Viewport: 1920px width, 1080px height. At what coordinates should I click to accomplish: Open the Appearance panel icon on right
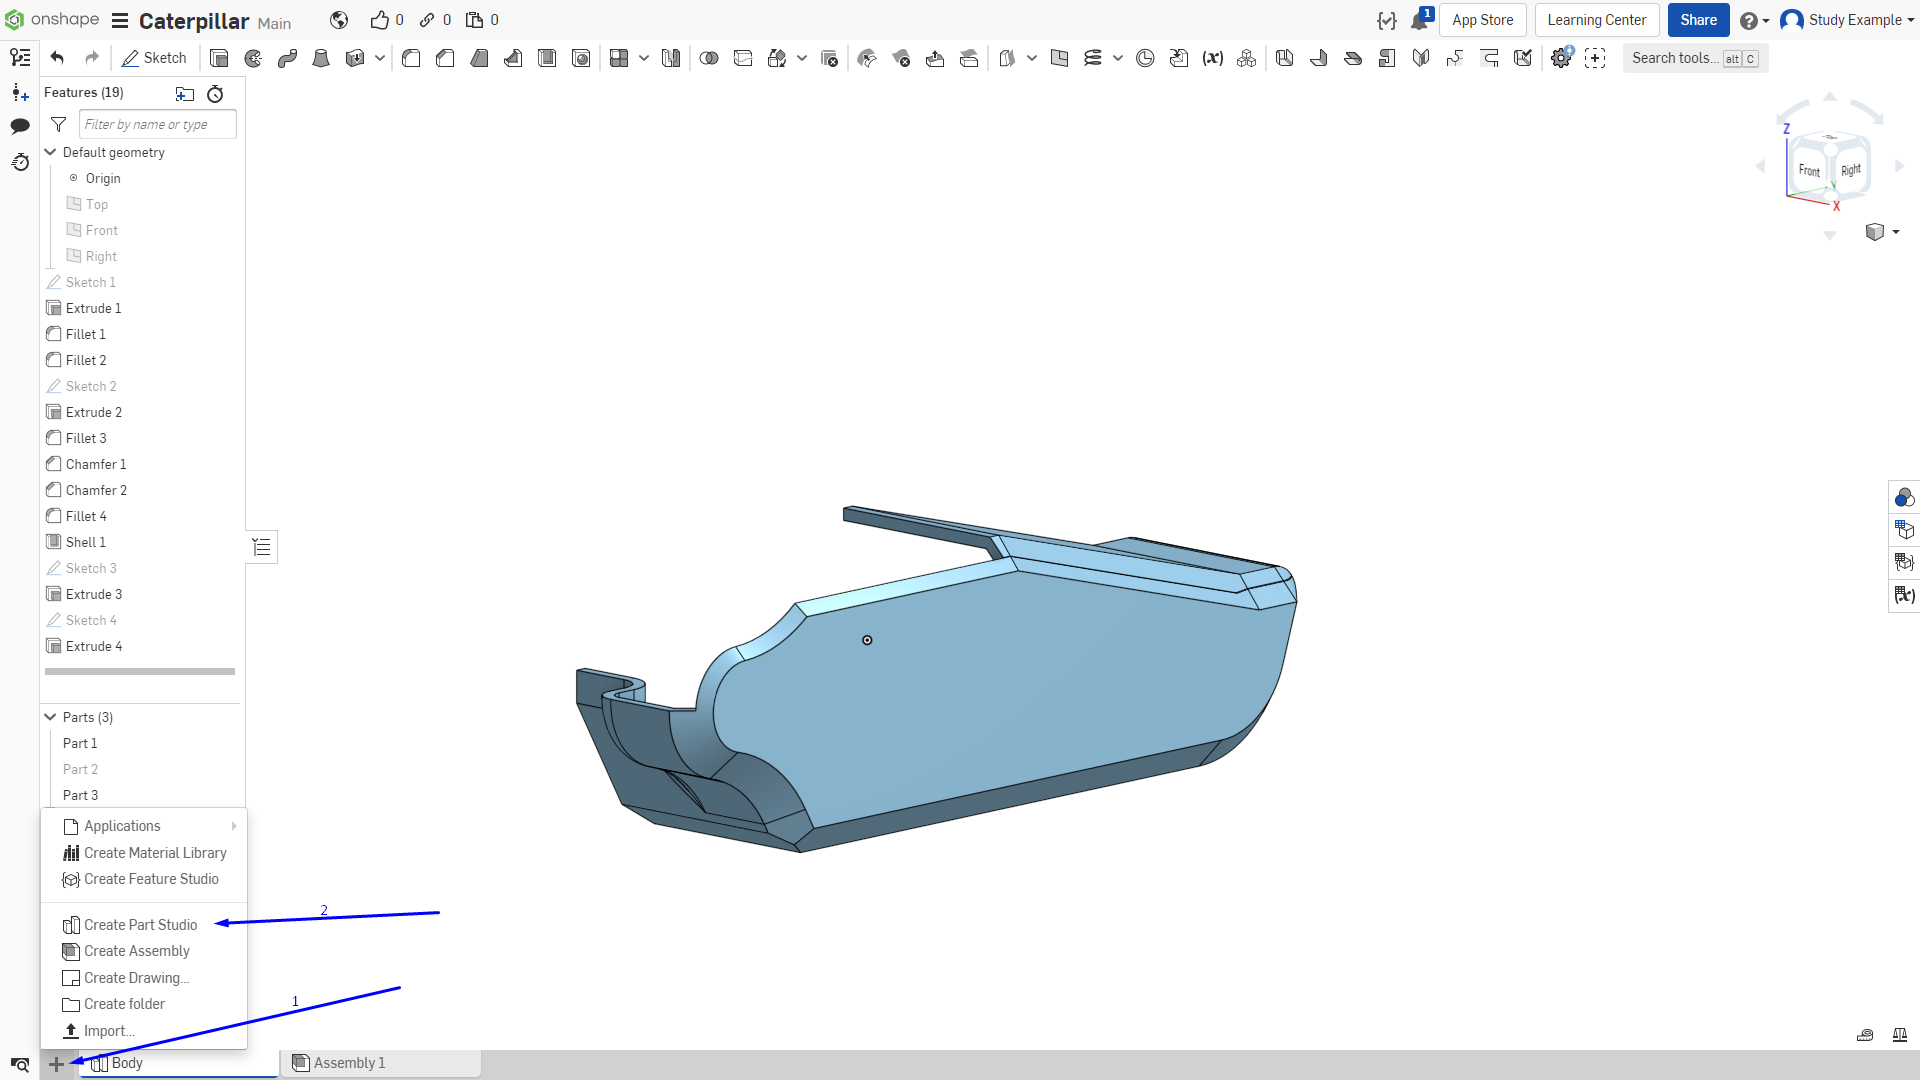[1904, 497]
